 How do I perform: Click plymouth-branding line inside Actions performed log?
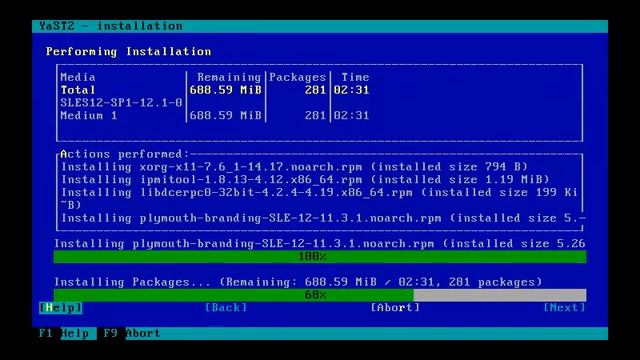(323, 218)
